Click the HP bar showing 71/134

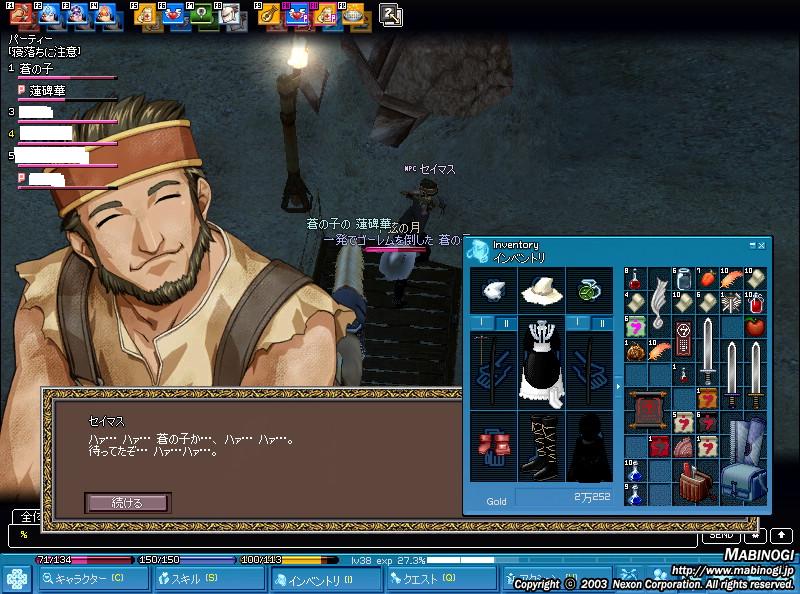tap(85, 560)
